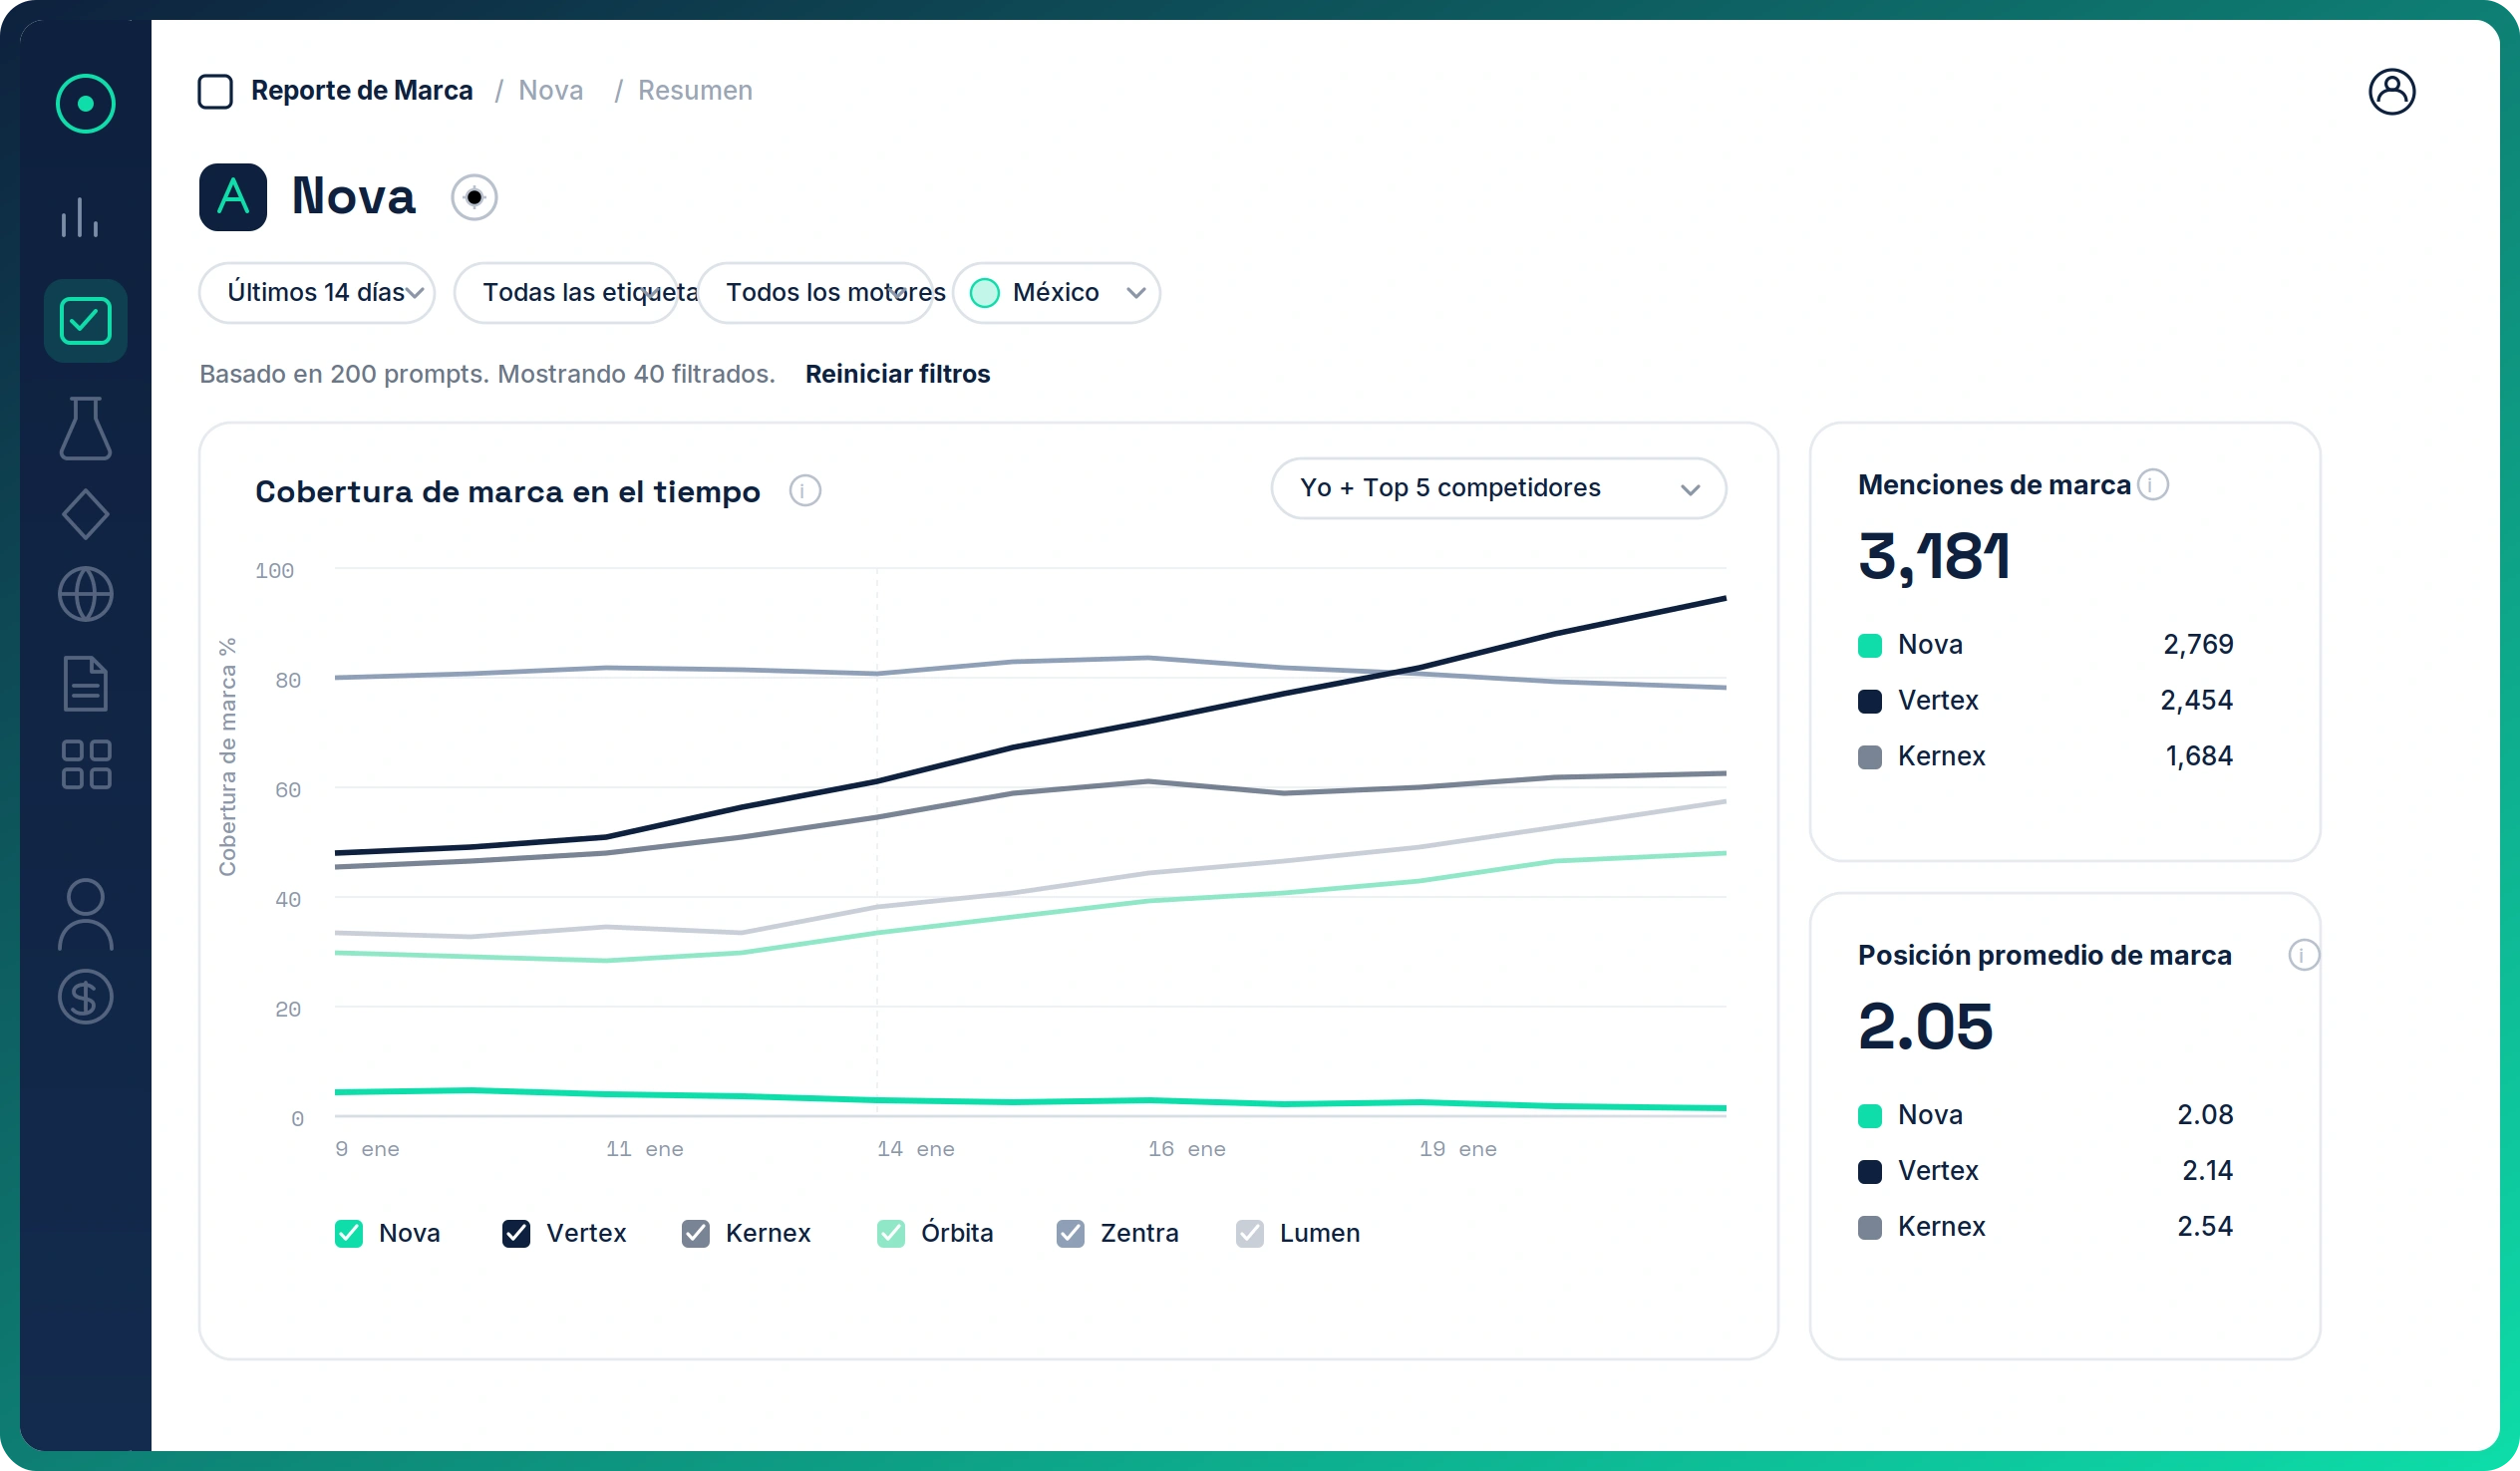Open the dollar sign billing icon

coord(85,997)
